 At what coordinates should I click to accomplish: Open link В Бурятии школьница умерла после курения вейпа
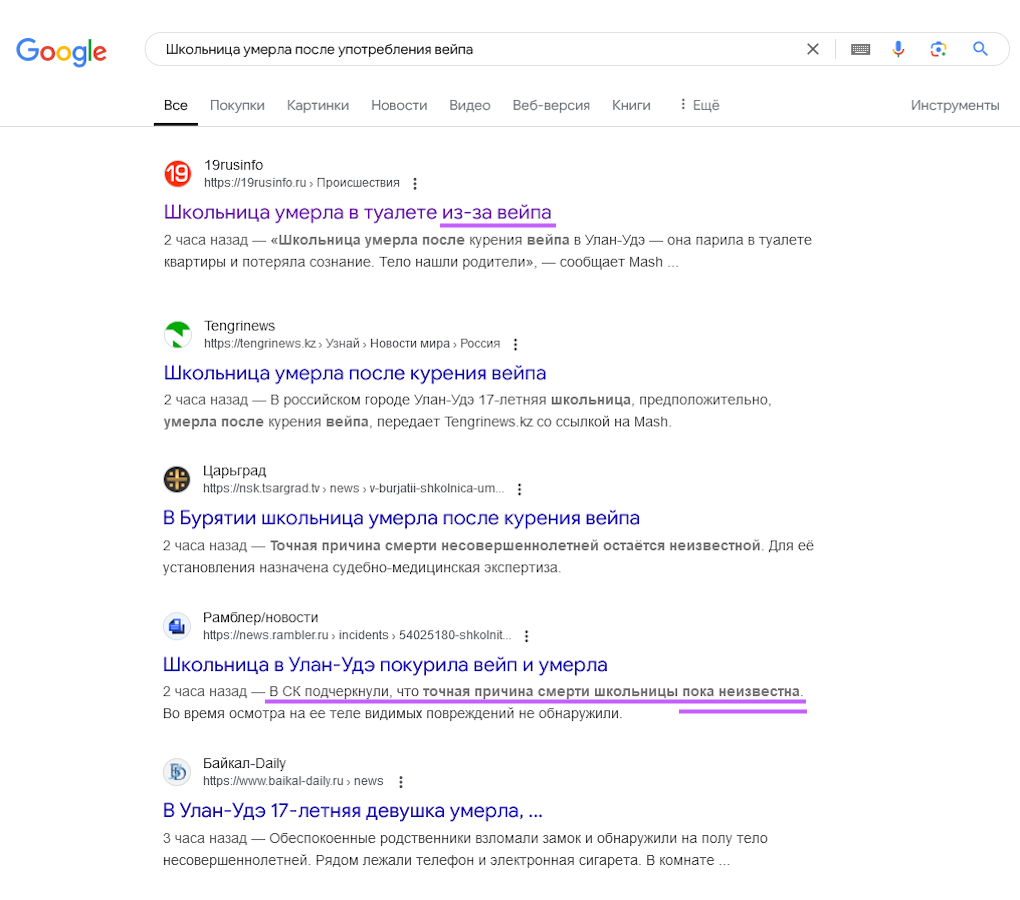401,518
